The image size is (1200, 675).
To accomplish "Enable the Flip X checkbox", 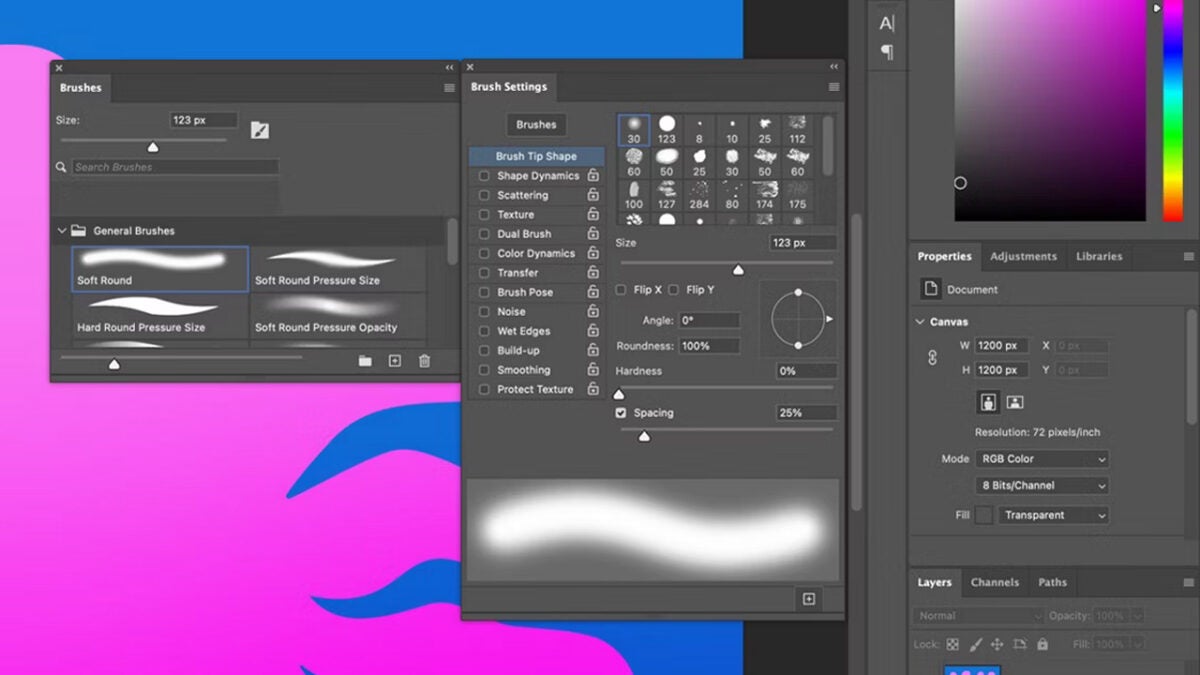I will [x=621, y=290].
